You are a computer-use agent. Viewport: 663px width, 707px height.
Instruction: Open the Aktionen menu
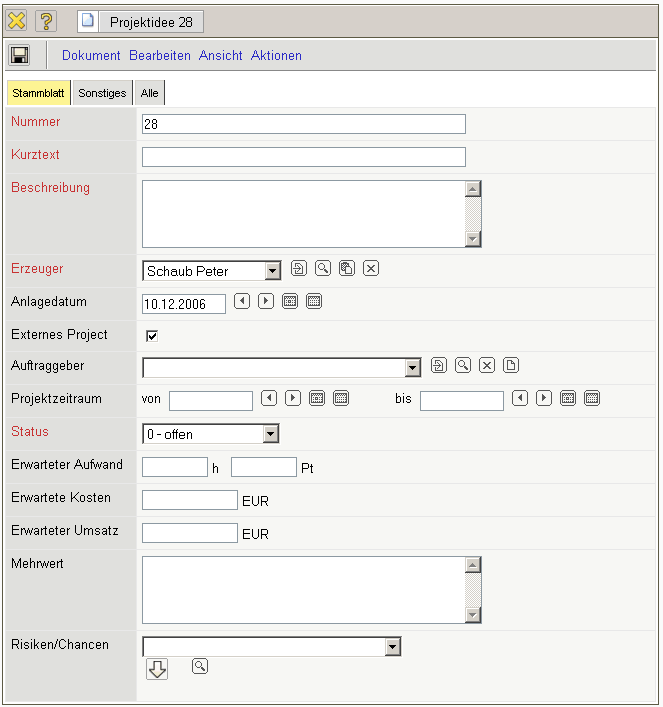tap(276, 56)
